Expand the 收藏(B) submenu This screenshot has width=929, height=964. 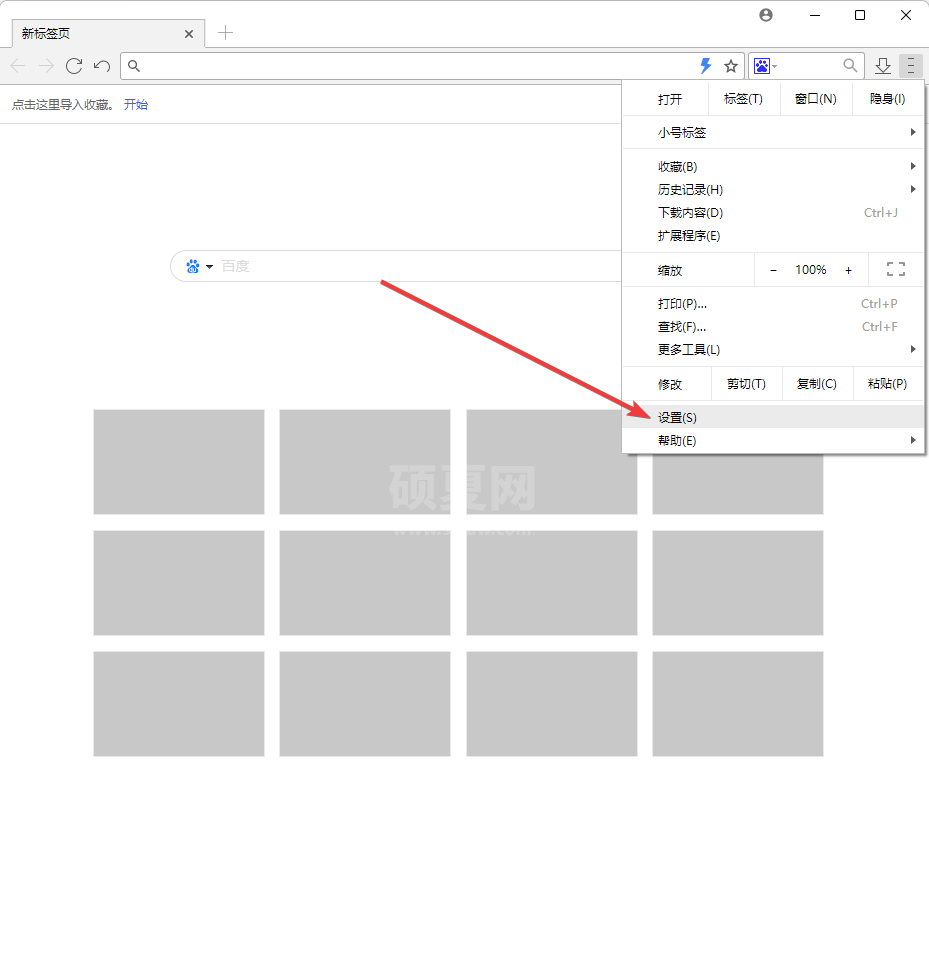[773, 167]
